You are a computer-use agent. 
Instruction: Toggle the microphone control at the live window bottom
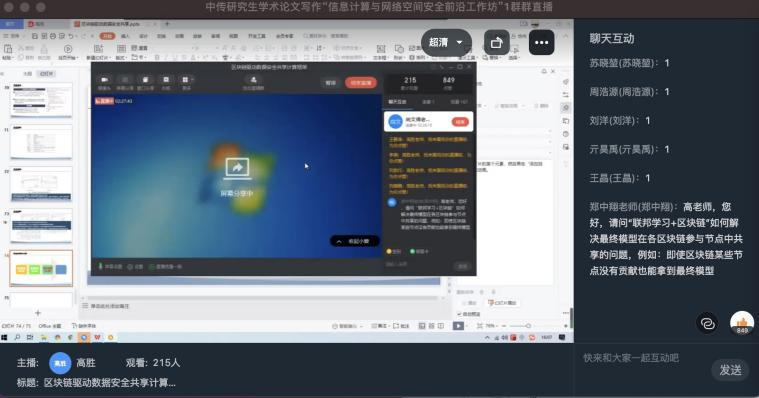tap(101, 266)
